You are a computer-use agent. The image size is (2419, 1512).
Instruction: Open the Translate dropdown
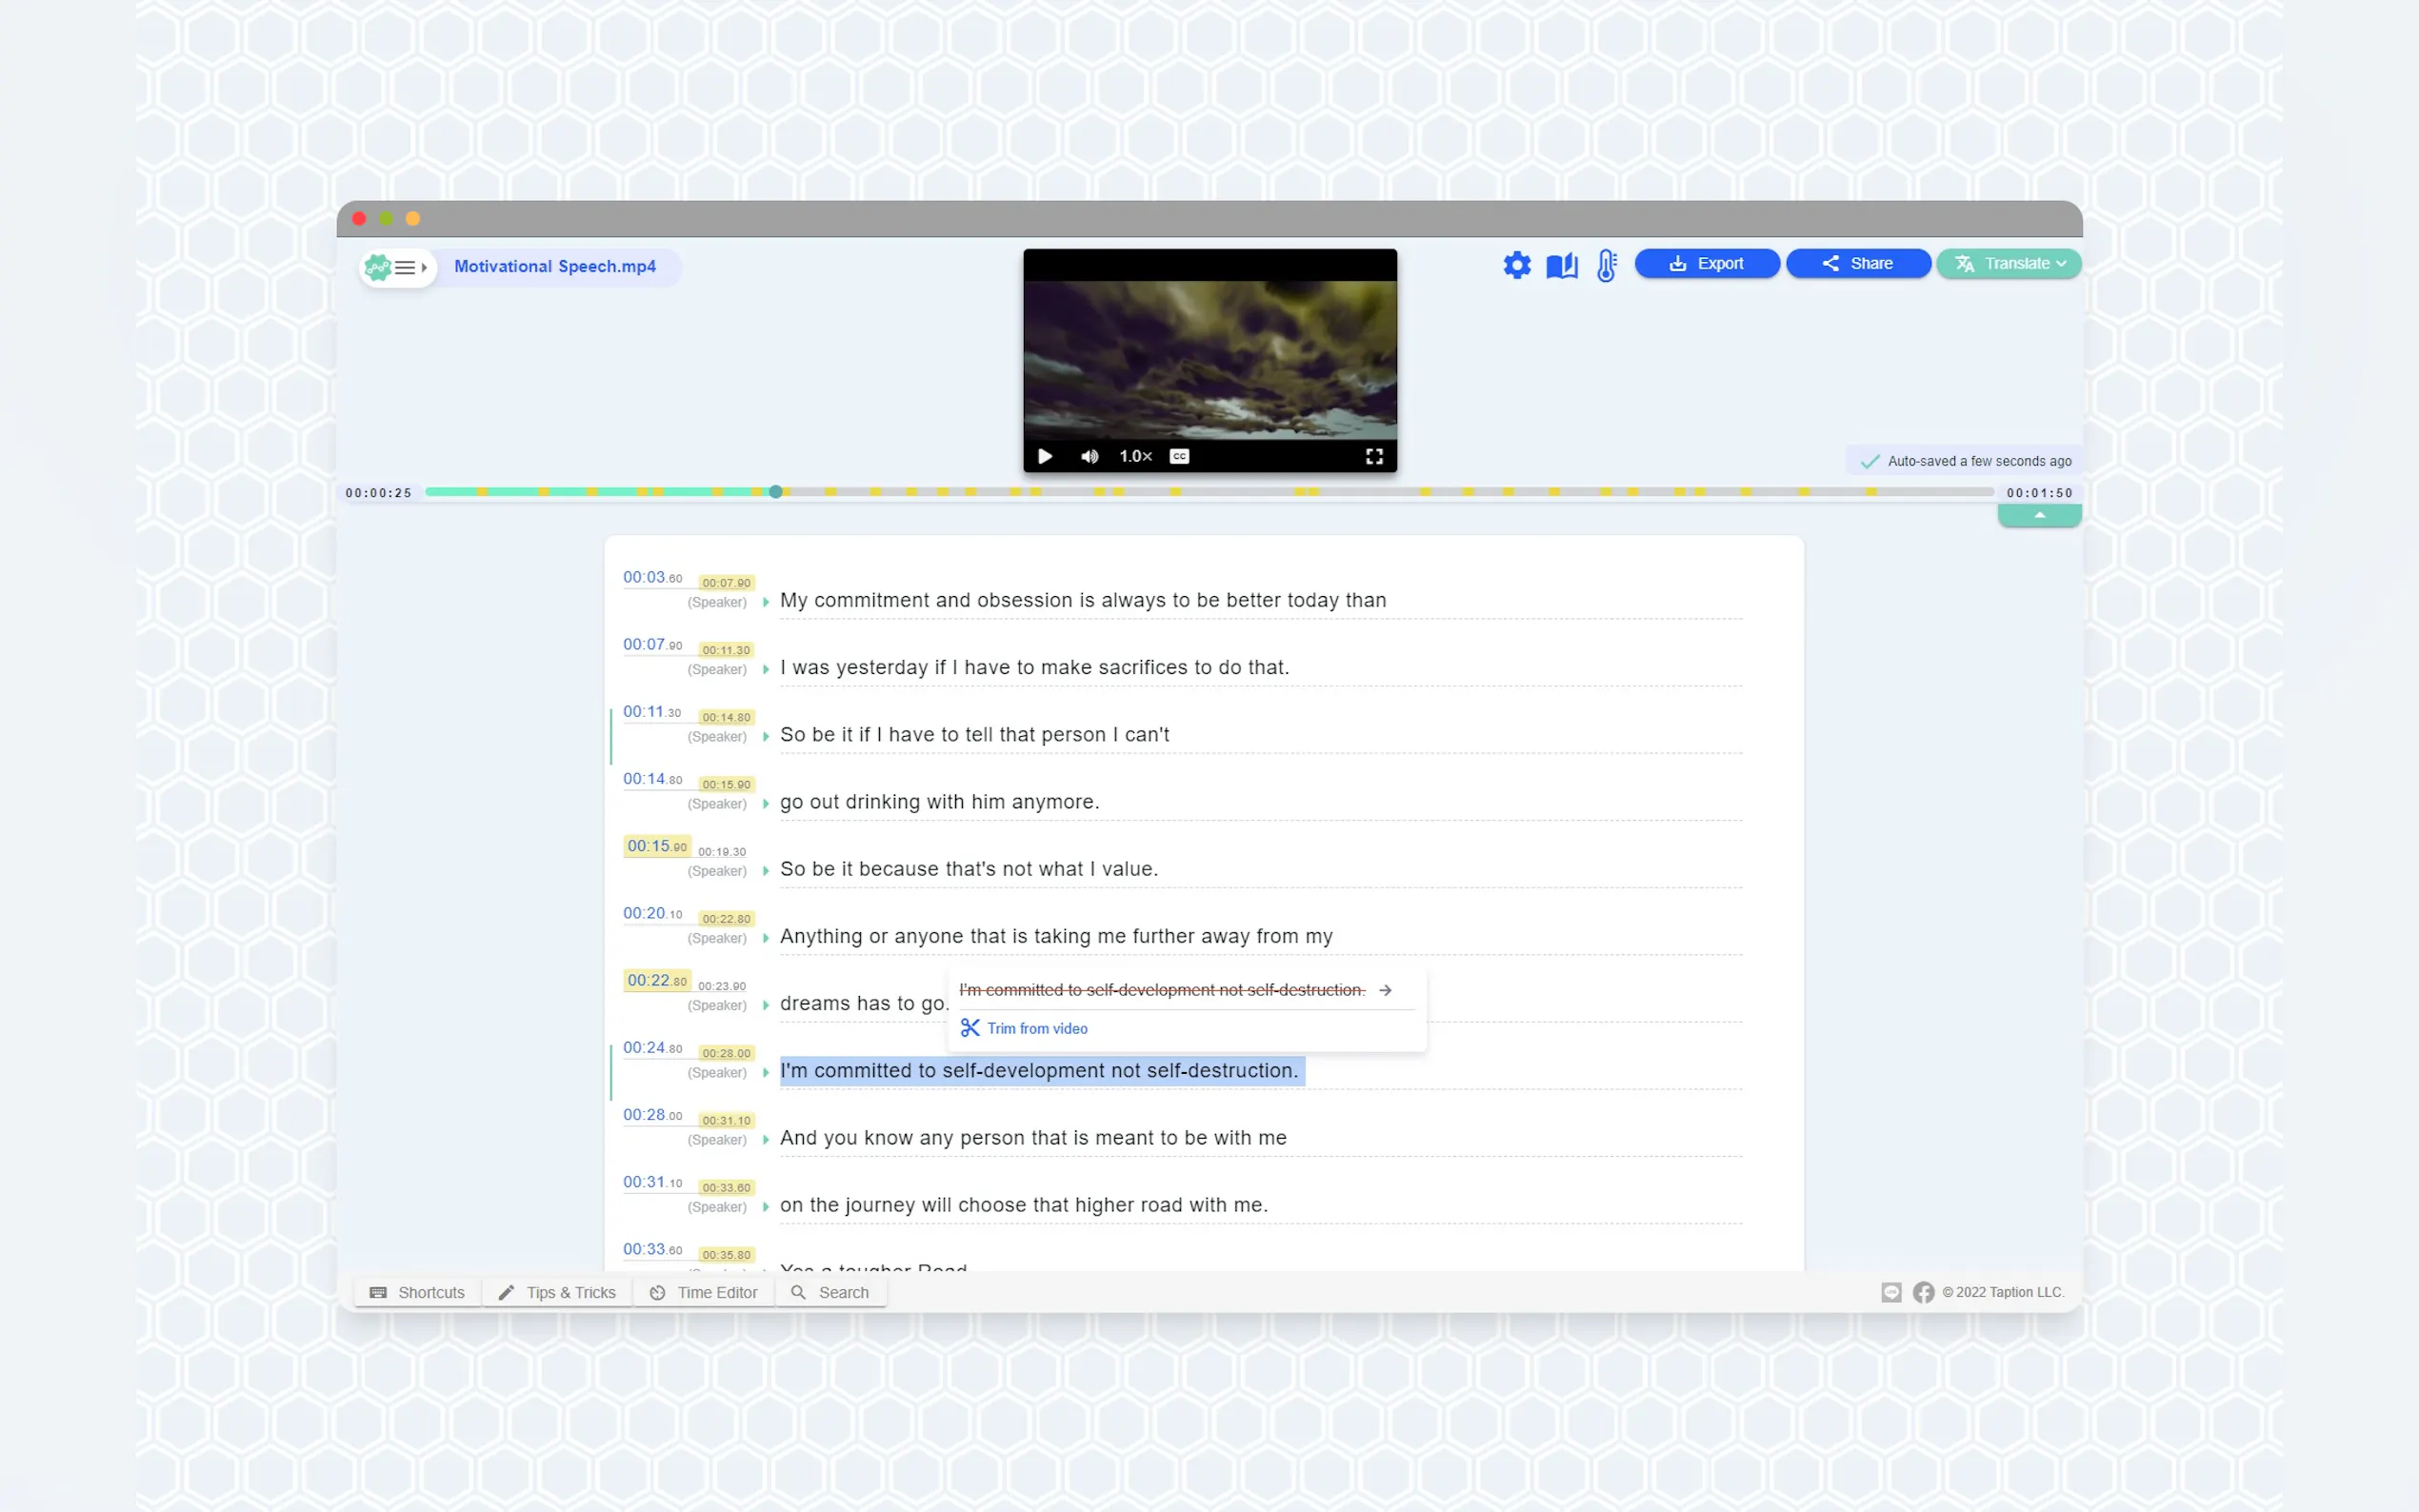[2008, 264]
